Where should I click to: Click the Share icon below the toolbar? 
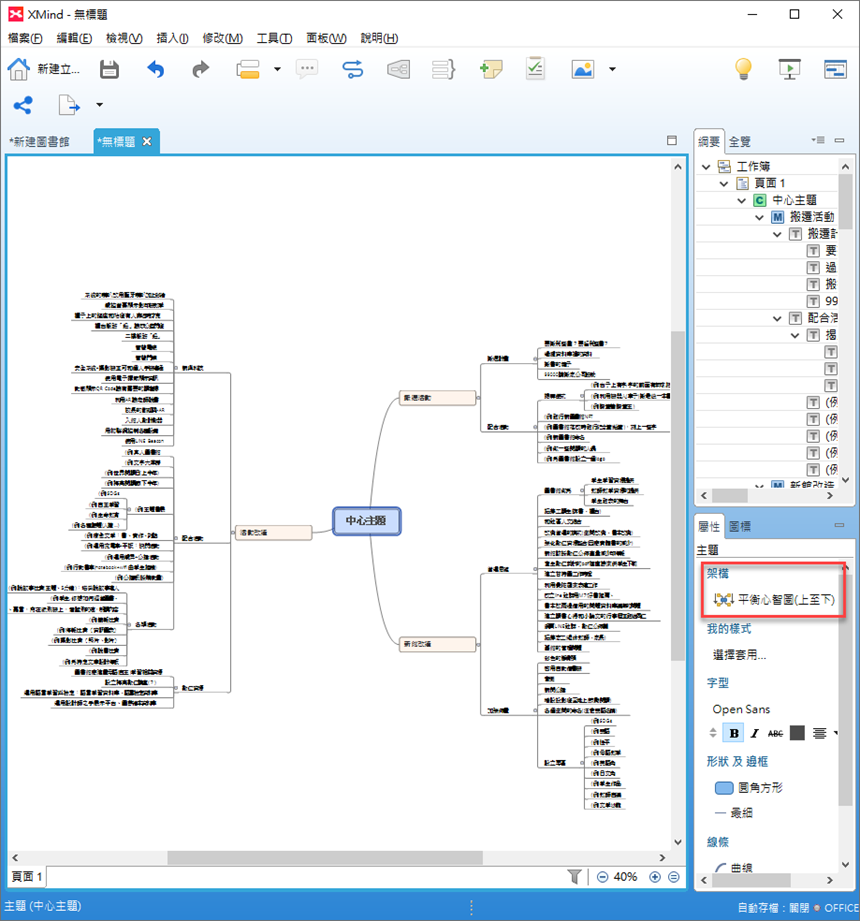pyautogui.click(x=22, y=105)
